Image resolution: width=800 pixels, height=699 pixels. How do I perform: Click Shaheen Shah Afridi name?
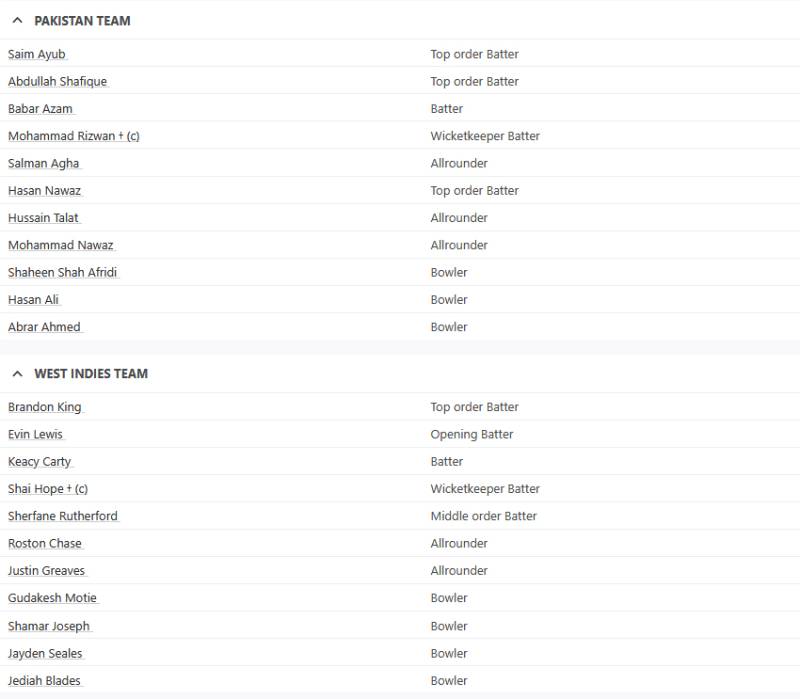62,272
